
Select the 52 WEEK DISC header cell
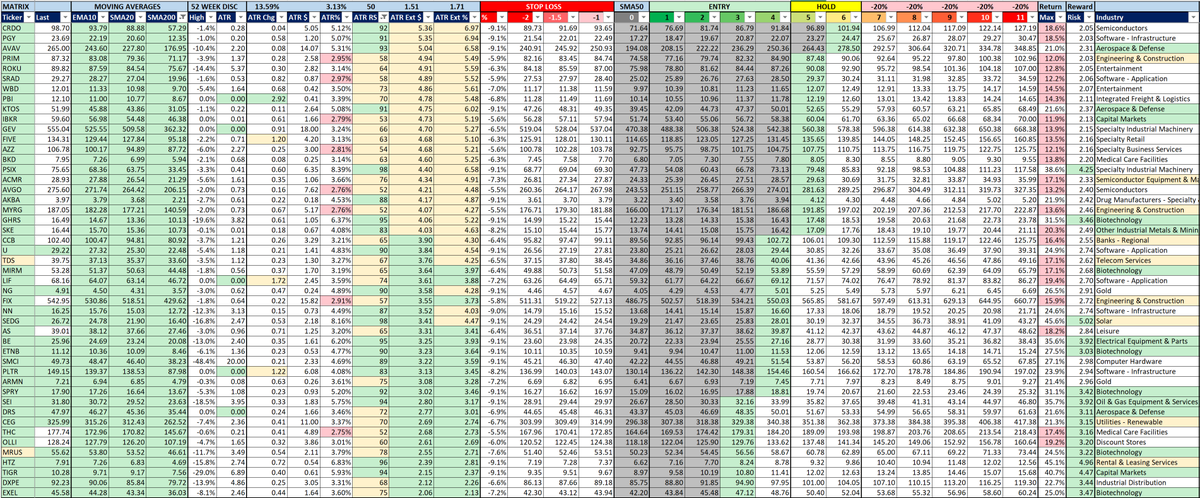click(x=217, y=6)
